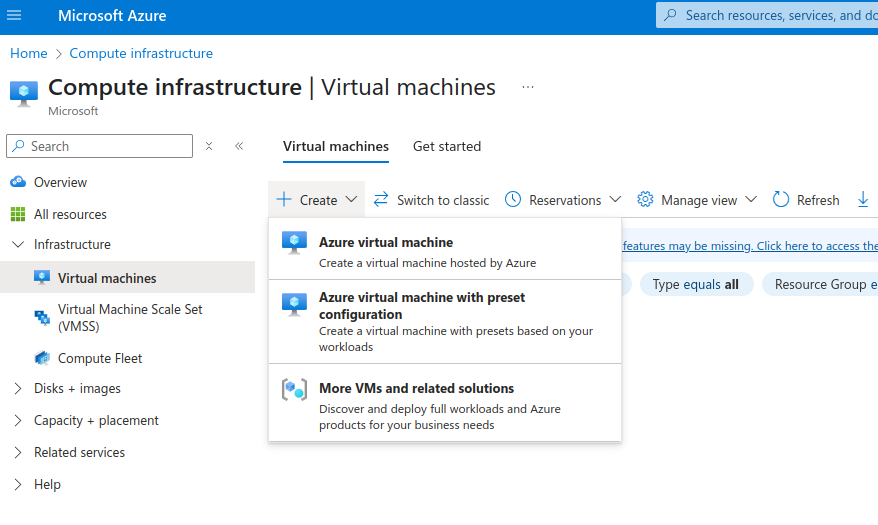Open the Overview page in sidebar
Viewport: 878px width, 525px height.
click(x=60, y=182)
